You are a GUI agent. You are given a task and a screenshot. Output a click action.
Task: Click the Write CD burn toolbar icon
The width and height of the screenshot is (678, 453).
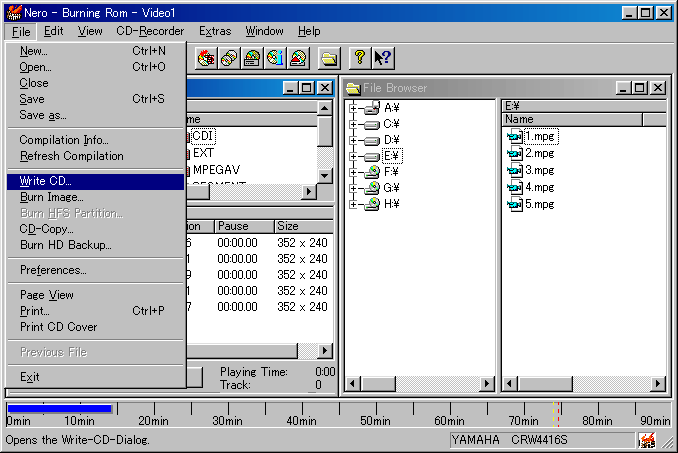tap(206, 58)
